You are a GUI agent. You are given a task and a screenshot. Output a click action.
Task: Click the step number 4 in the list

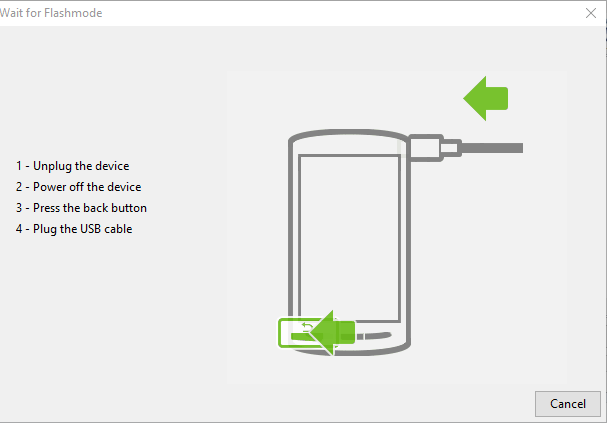(x=19, y=229)
